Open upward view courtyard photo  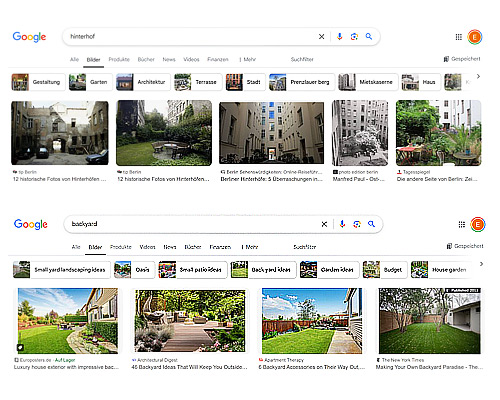pyautogui.click(x=271, y=133)
